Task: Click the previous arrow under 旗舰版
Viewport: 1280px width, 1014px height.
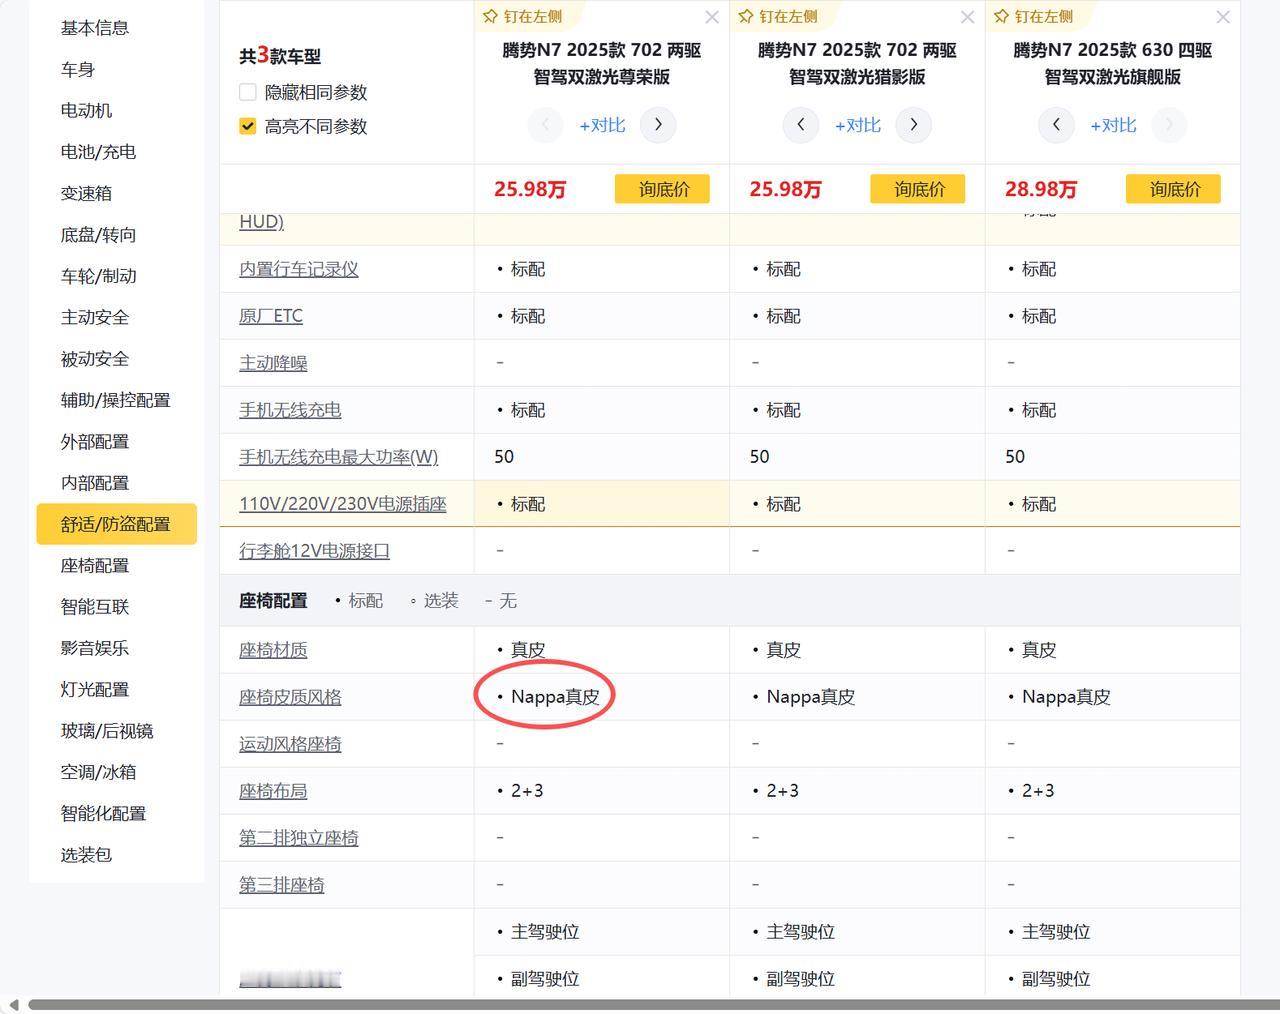Action: [x=1056, y=125]
